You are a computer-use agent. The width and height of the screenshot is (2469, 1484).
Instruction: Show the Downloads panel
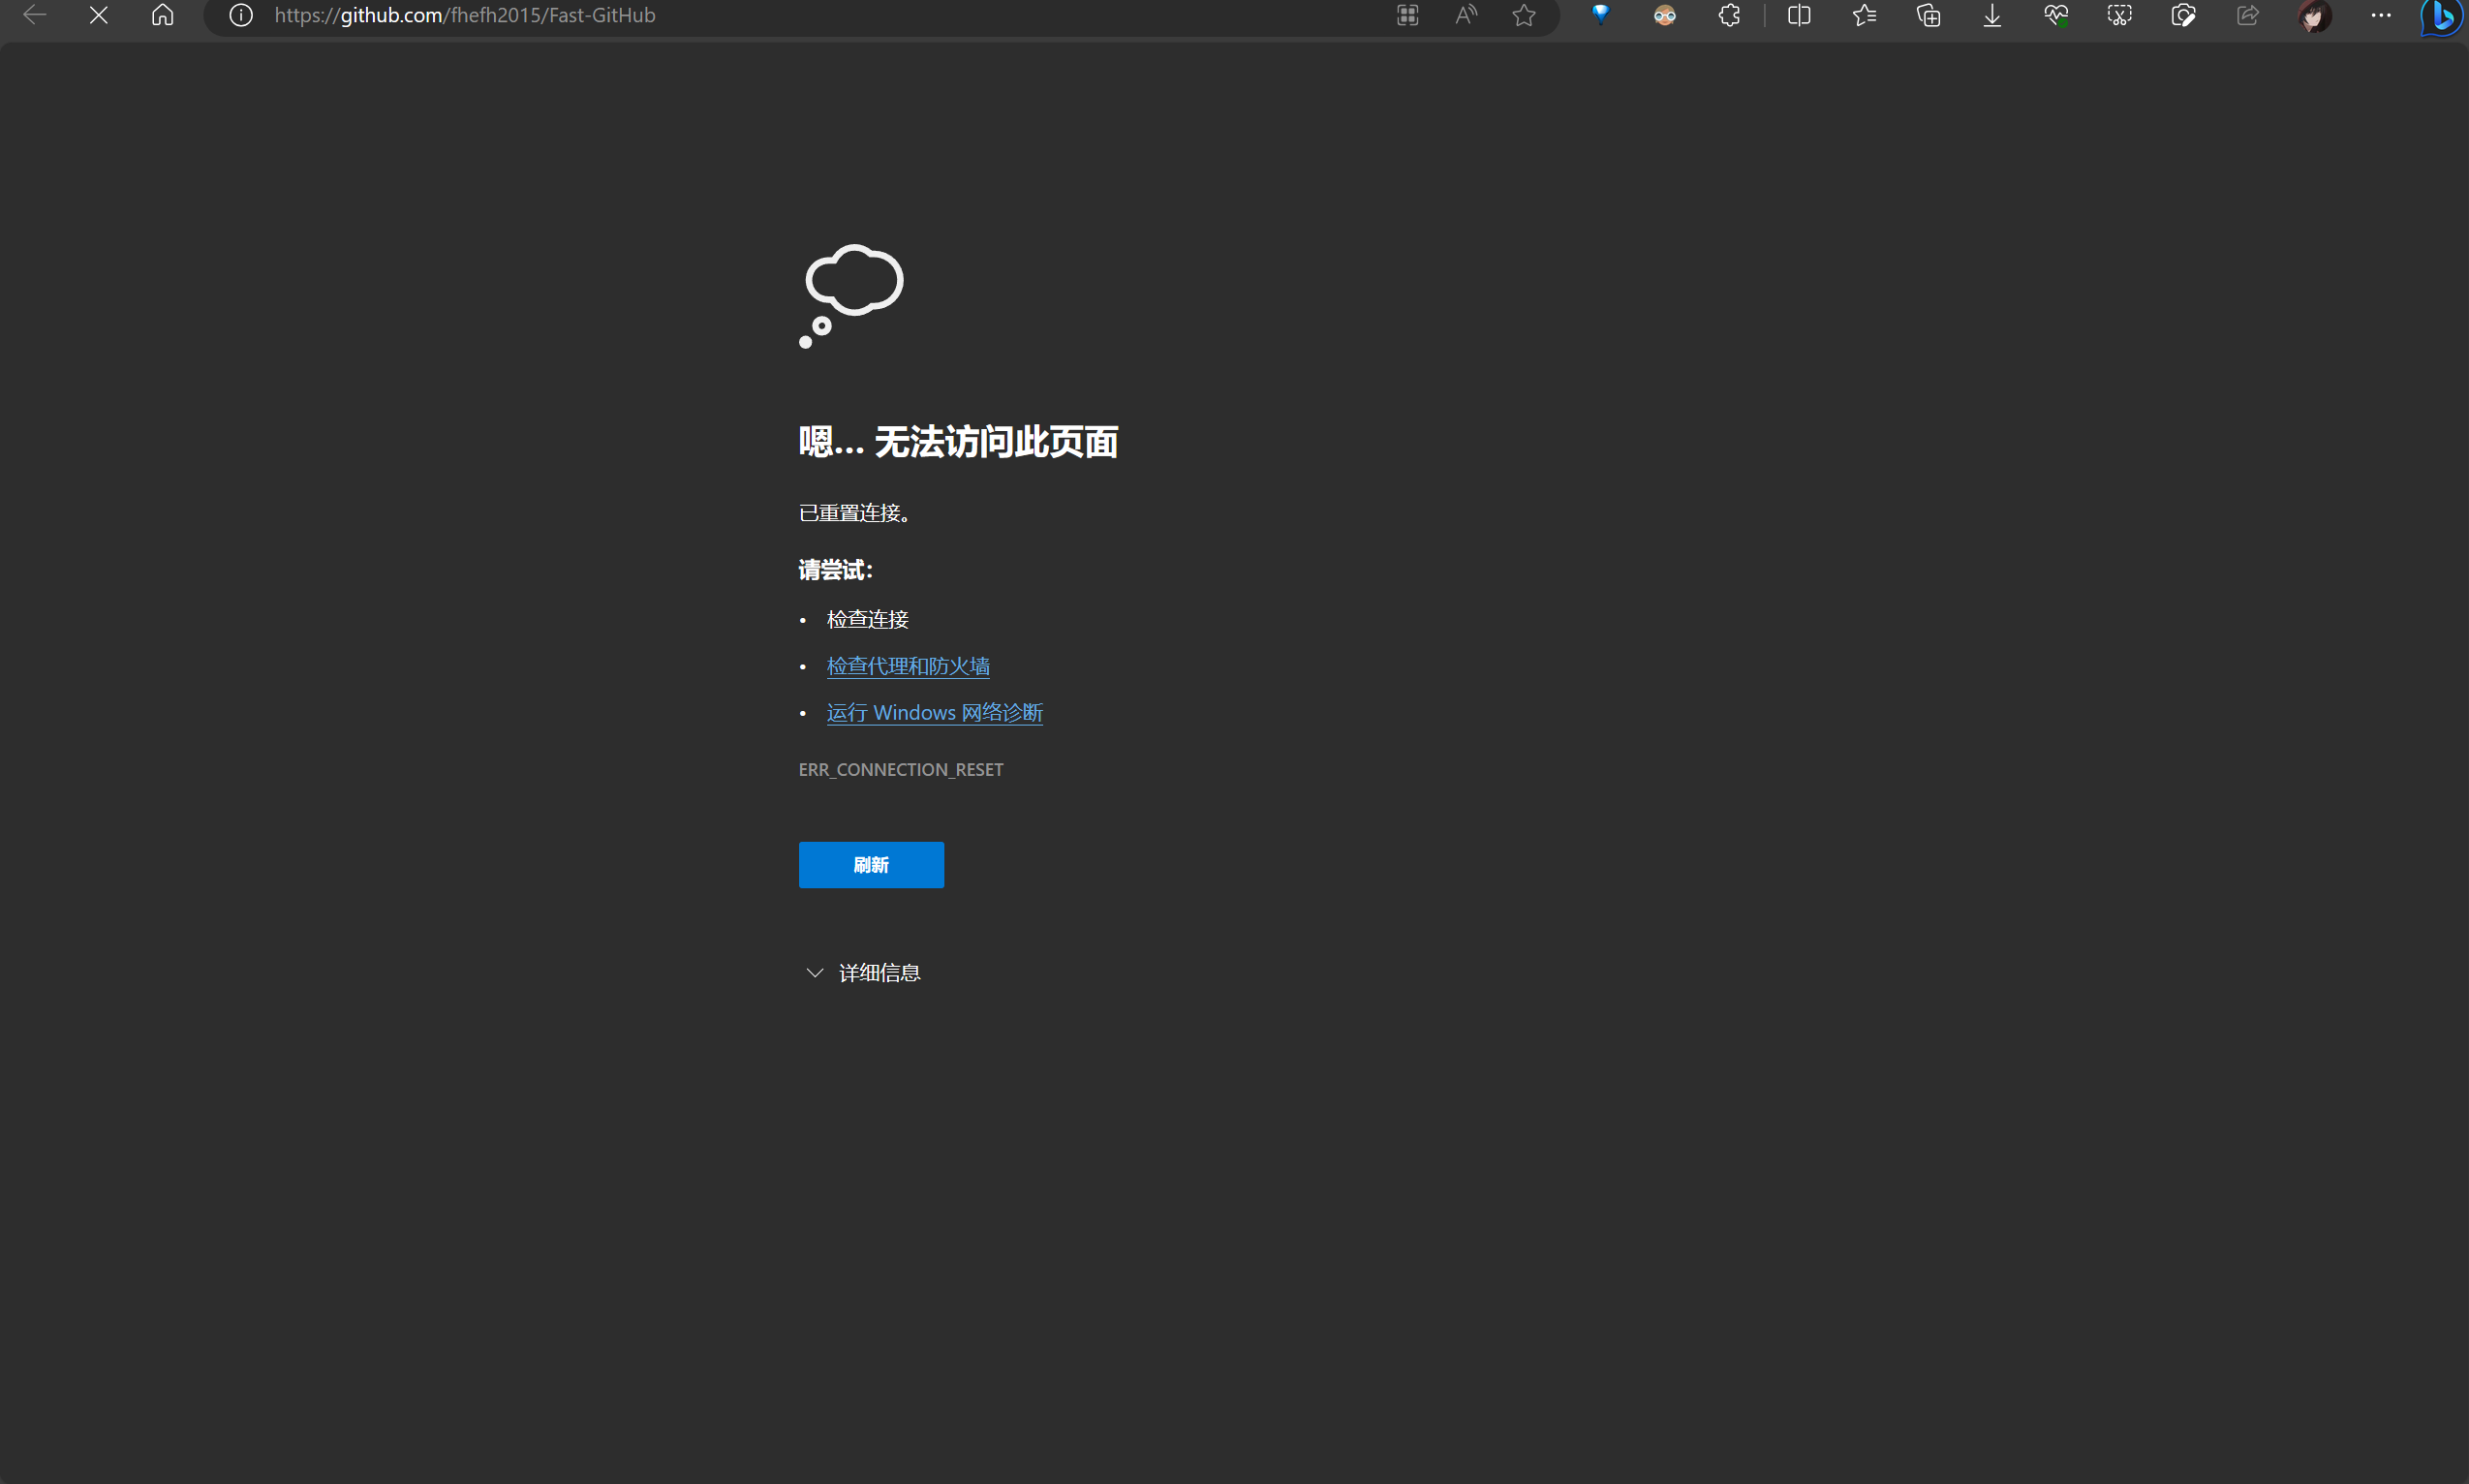[1992, 15]
